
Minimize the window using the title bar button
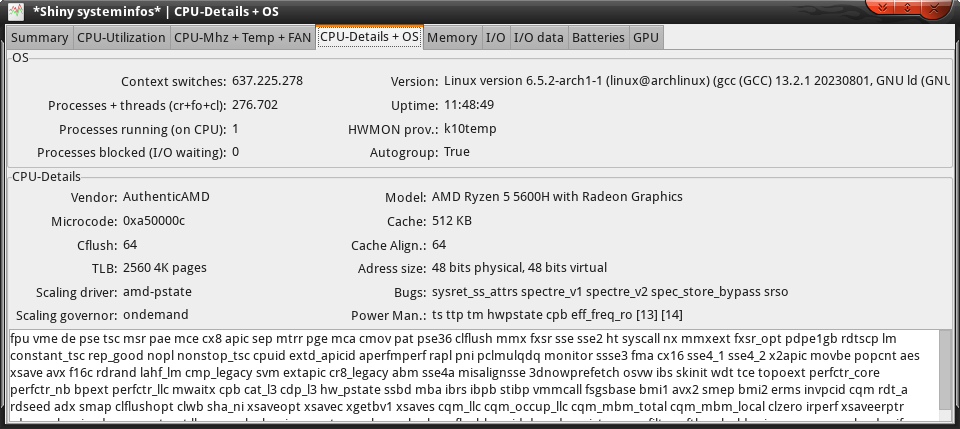(882, 7)
